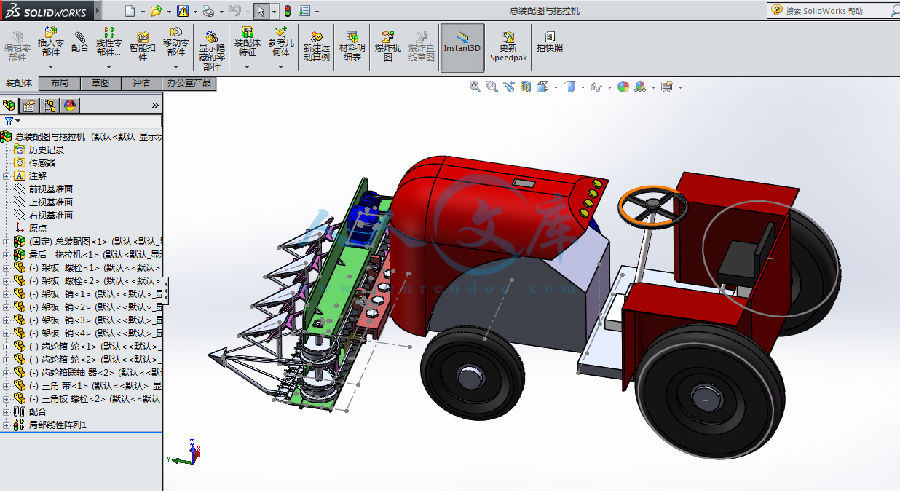Toggle the Section View icon

tap(526, 87)
